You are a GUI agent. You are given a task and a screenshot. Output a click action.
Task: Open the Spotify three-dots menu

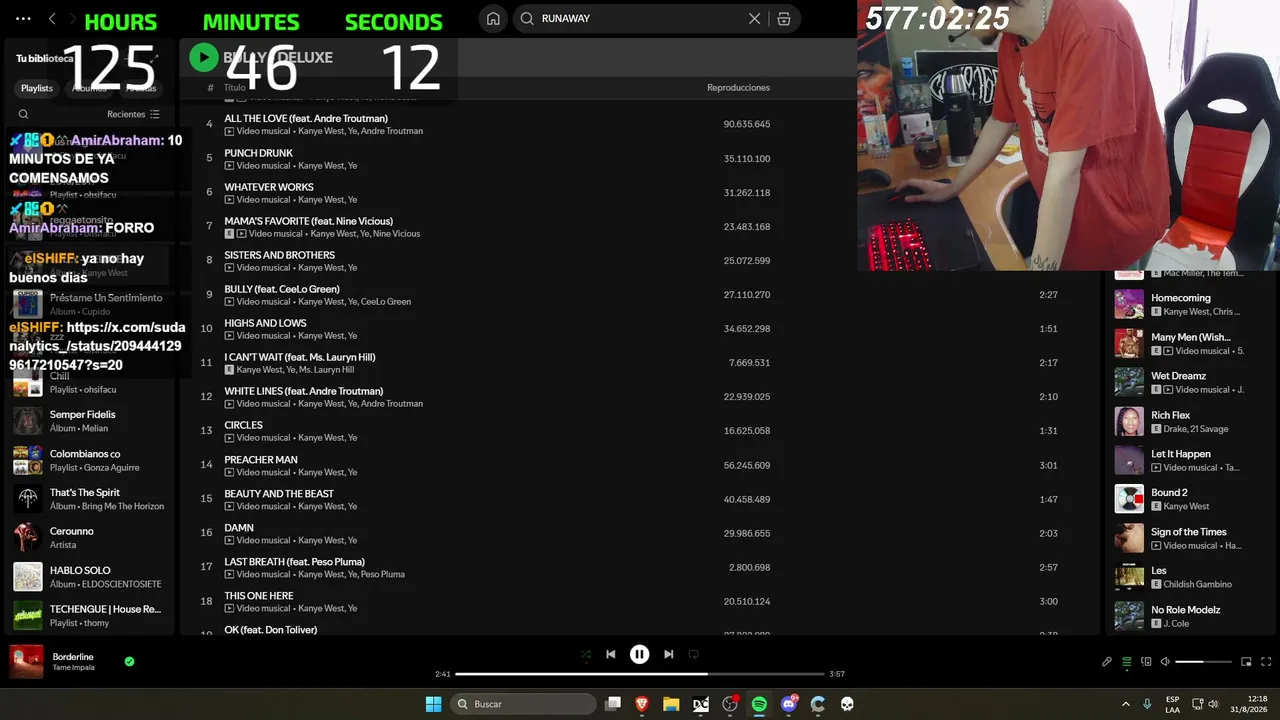click(x=23, y=19)
